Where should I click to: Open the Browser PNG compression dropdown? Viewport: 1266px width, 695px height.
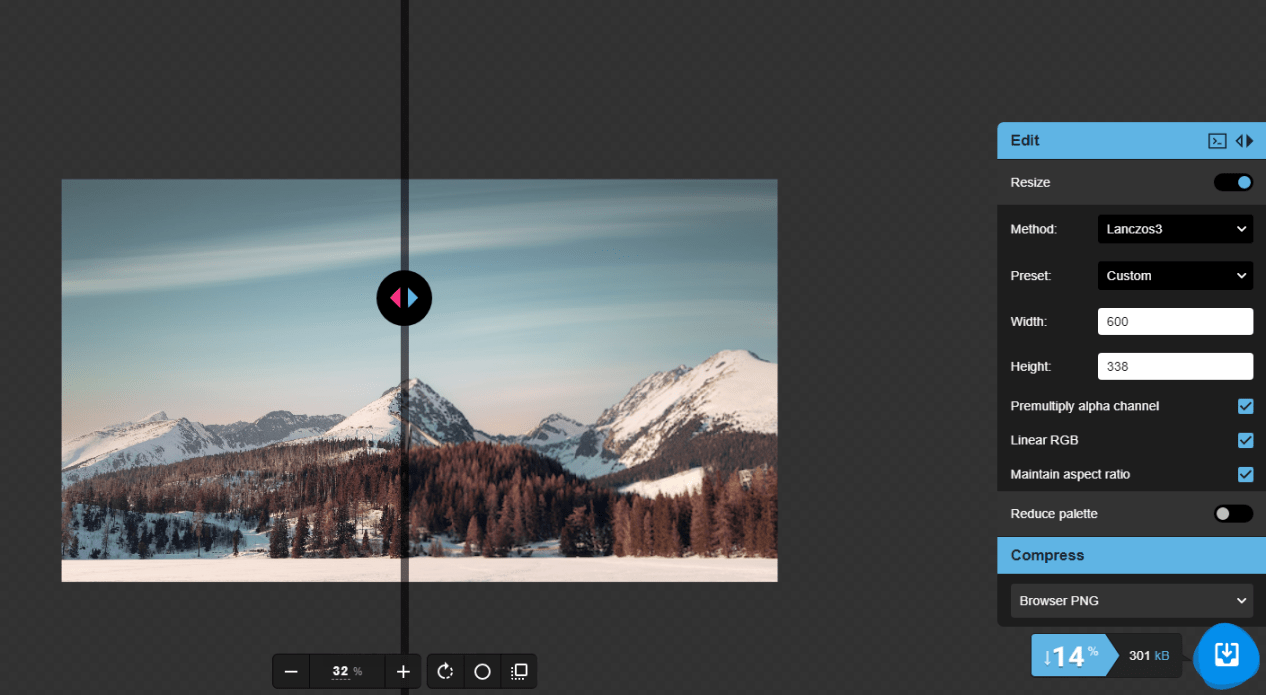(1131, 600)
